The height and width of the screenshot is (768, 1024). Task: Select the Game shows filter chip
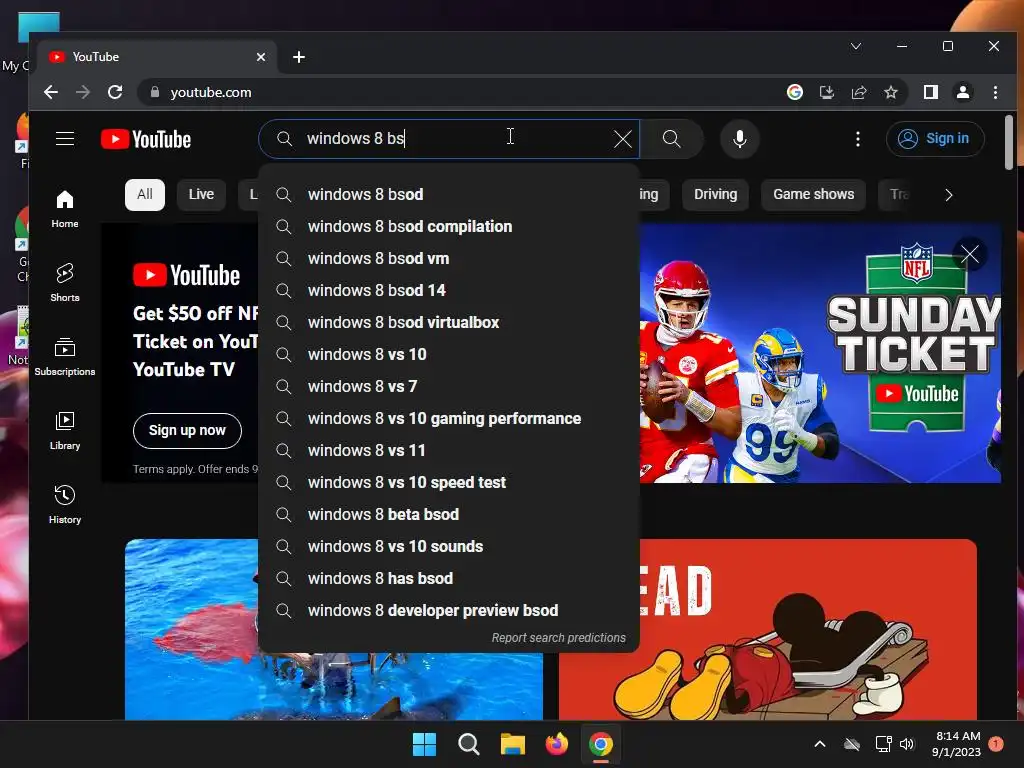(x=813, y=195)
